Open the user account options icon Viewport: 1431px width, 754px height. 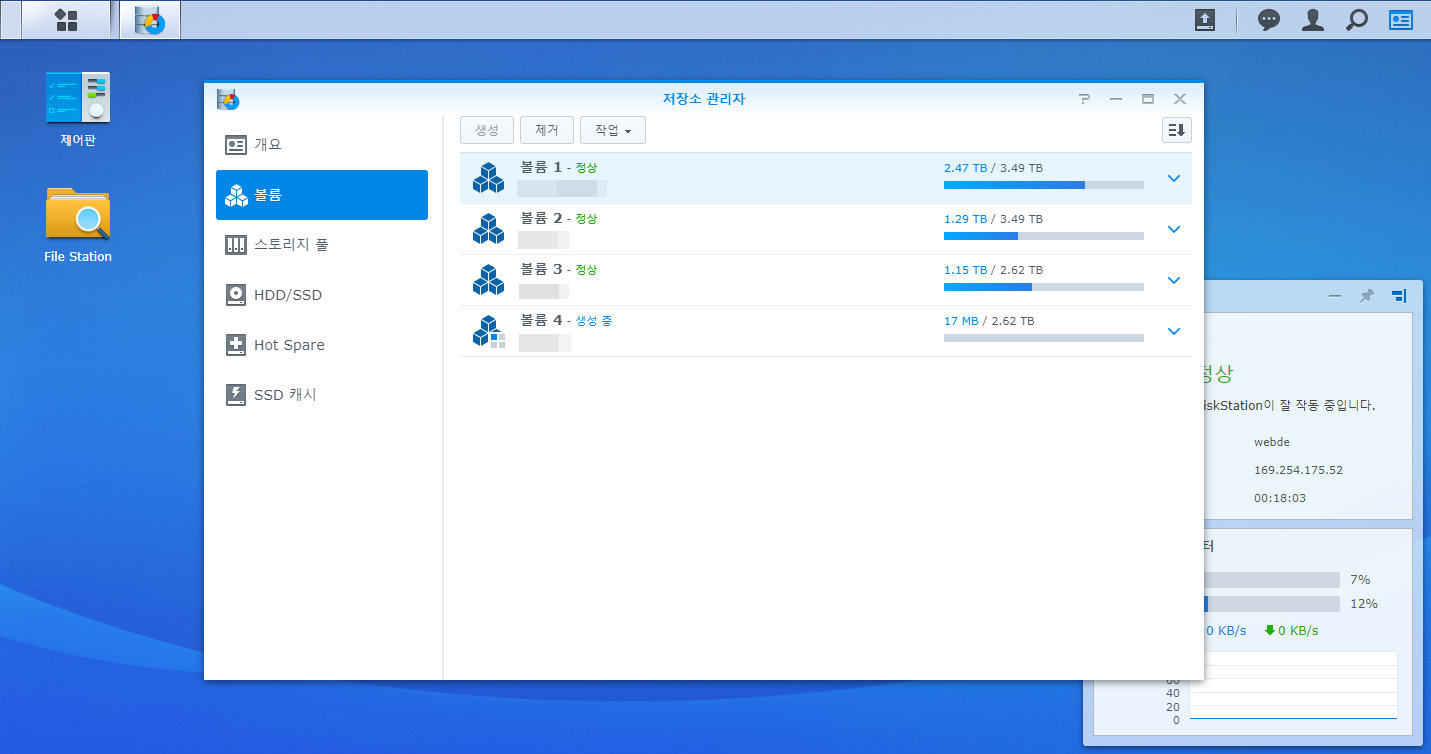(x=1313, y=20)
